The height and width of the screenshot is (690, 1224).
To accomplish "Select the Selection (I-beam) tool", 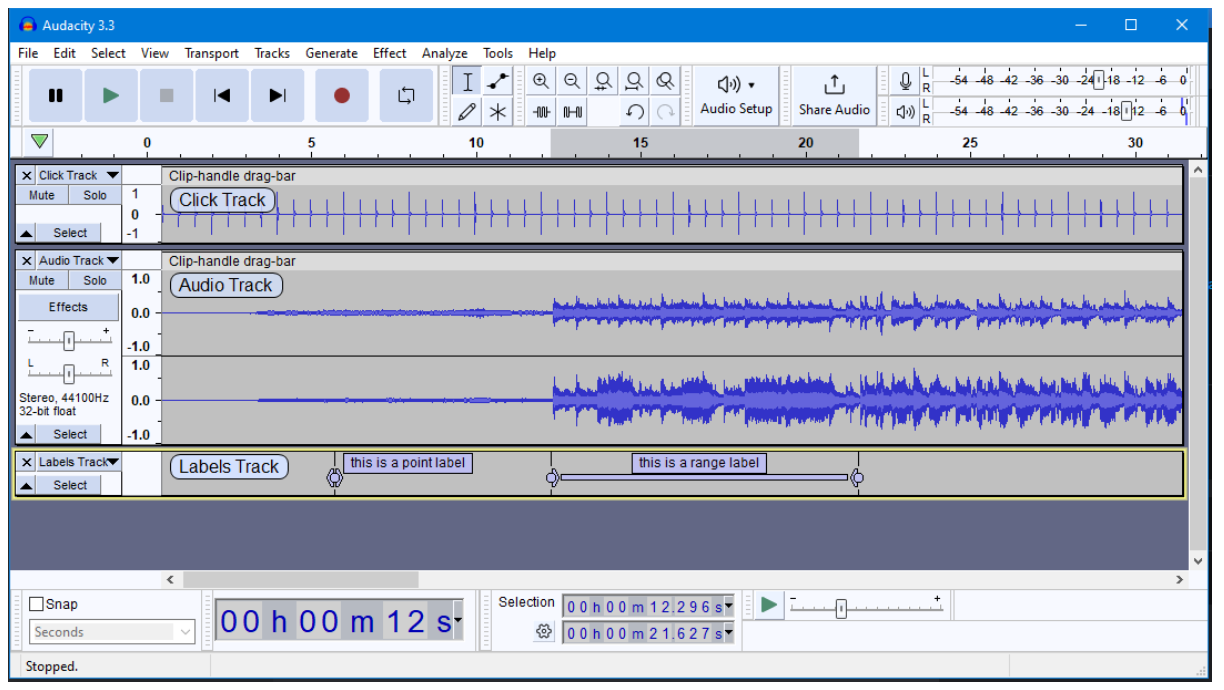I will 467,82.
